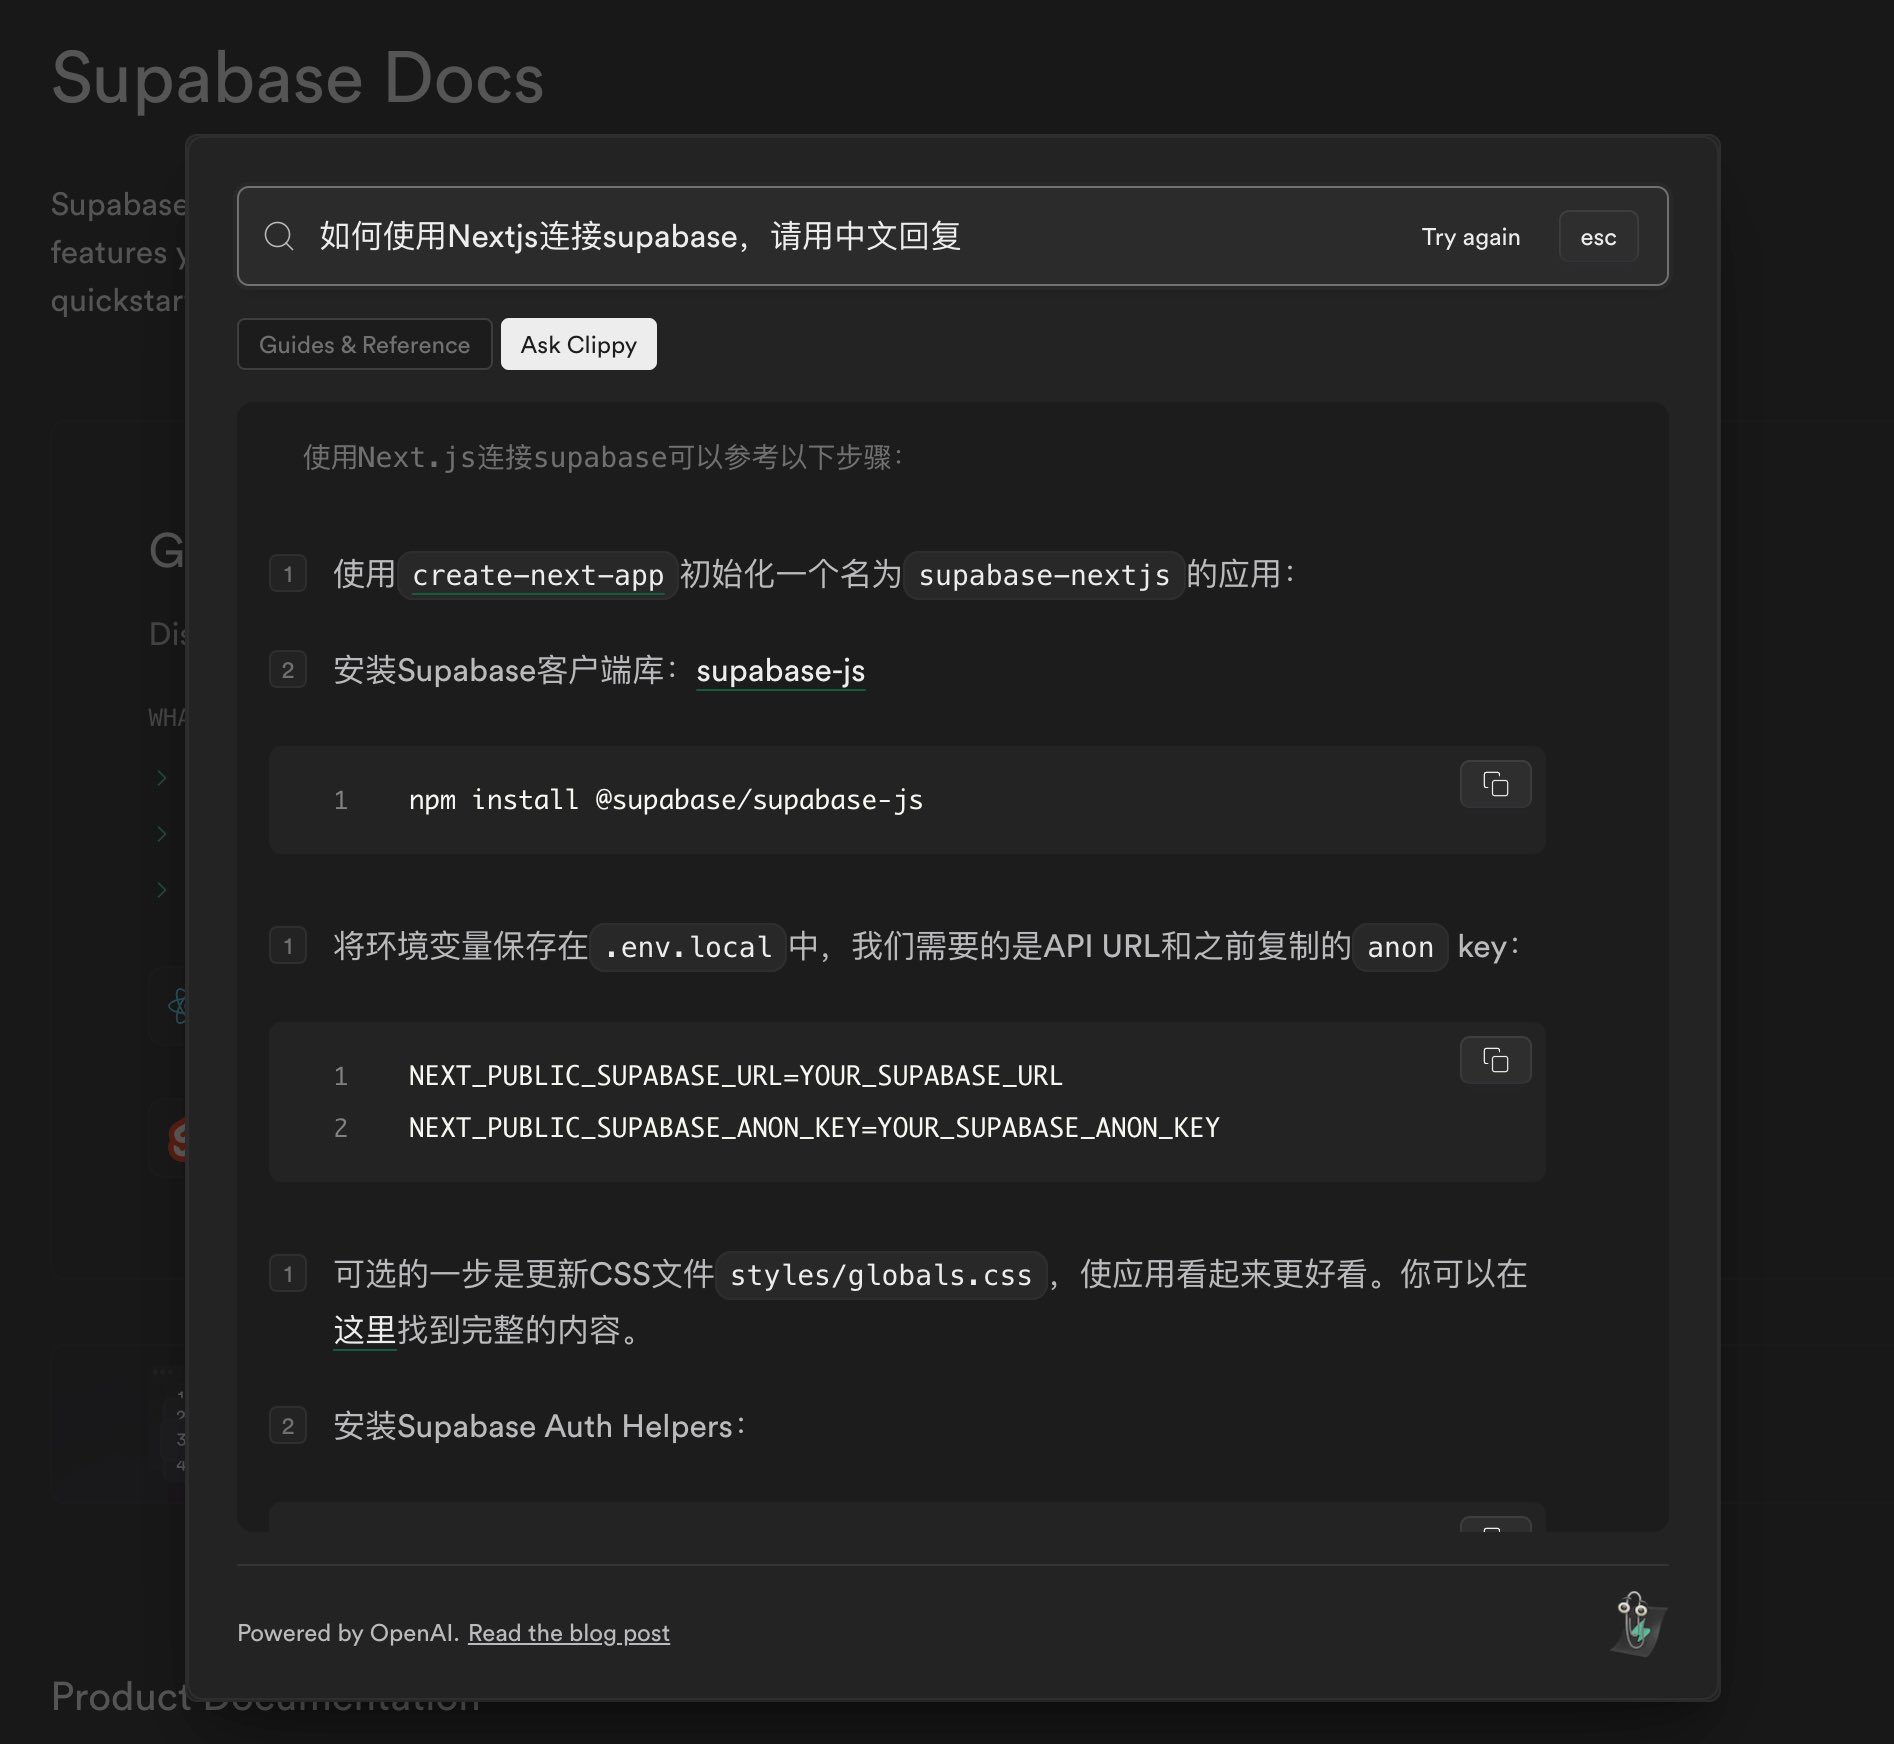Click the Try again button

pyautogui.click(x=1470, y=237)
